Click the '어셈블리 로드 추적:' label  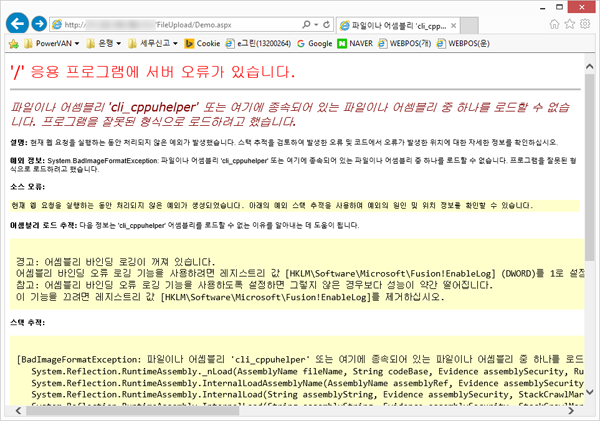click(x=44, y=225)
